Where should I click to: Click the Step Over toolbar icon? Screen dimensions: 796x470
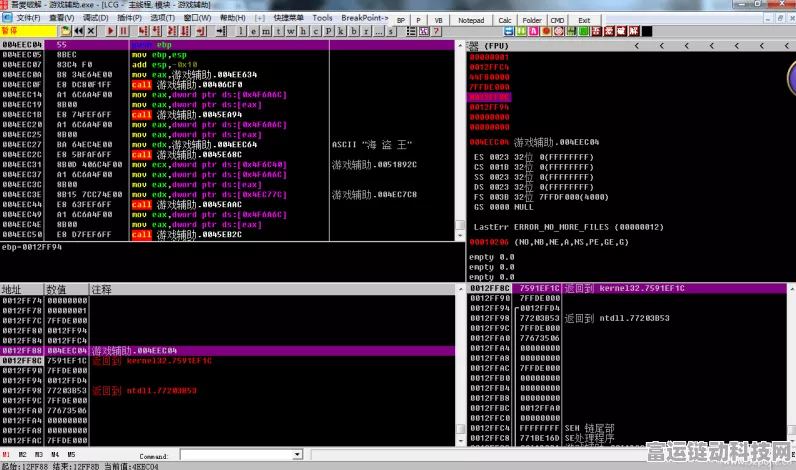[156, 31]
